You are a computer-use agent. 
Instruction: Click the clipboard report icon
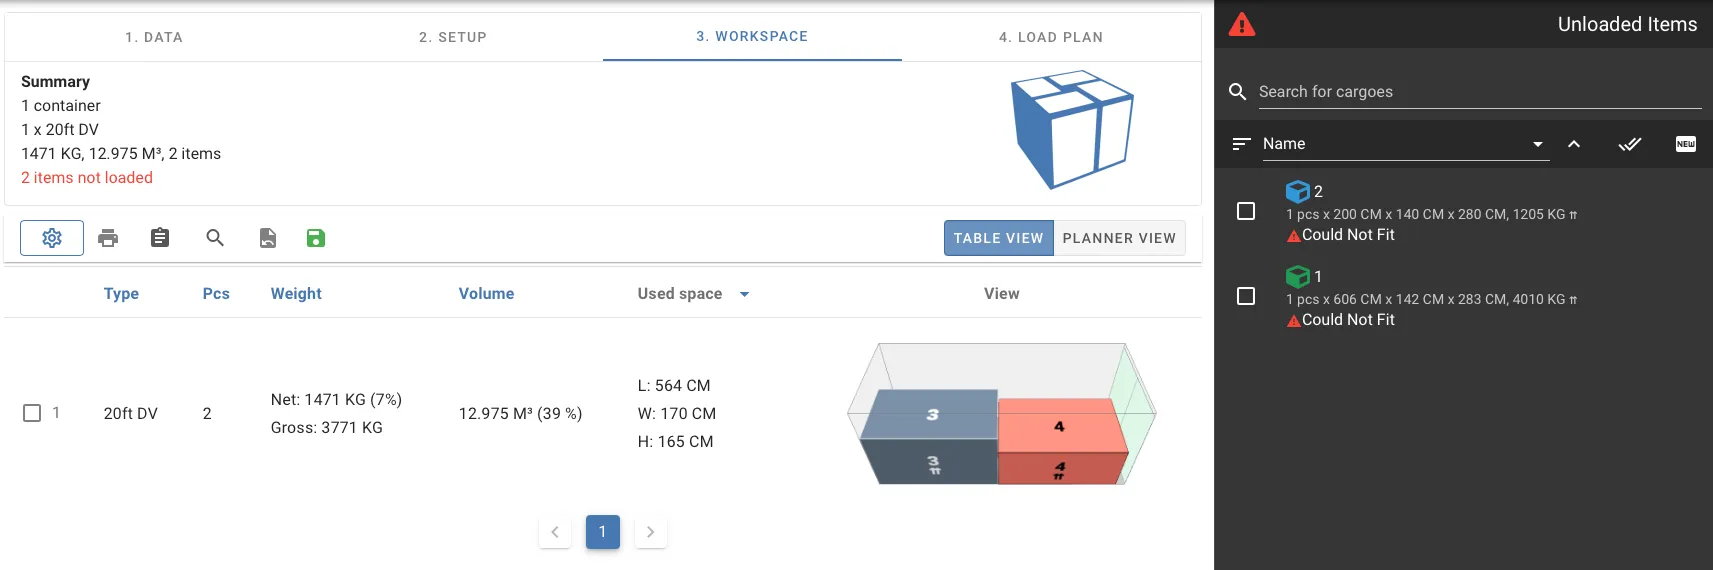coord(160,238)
